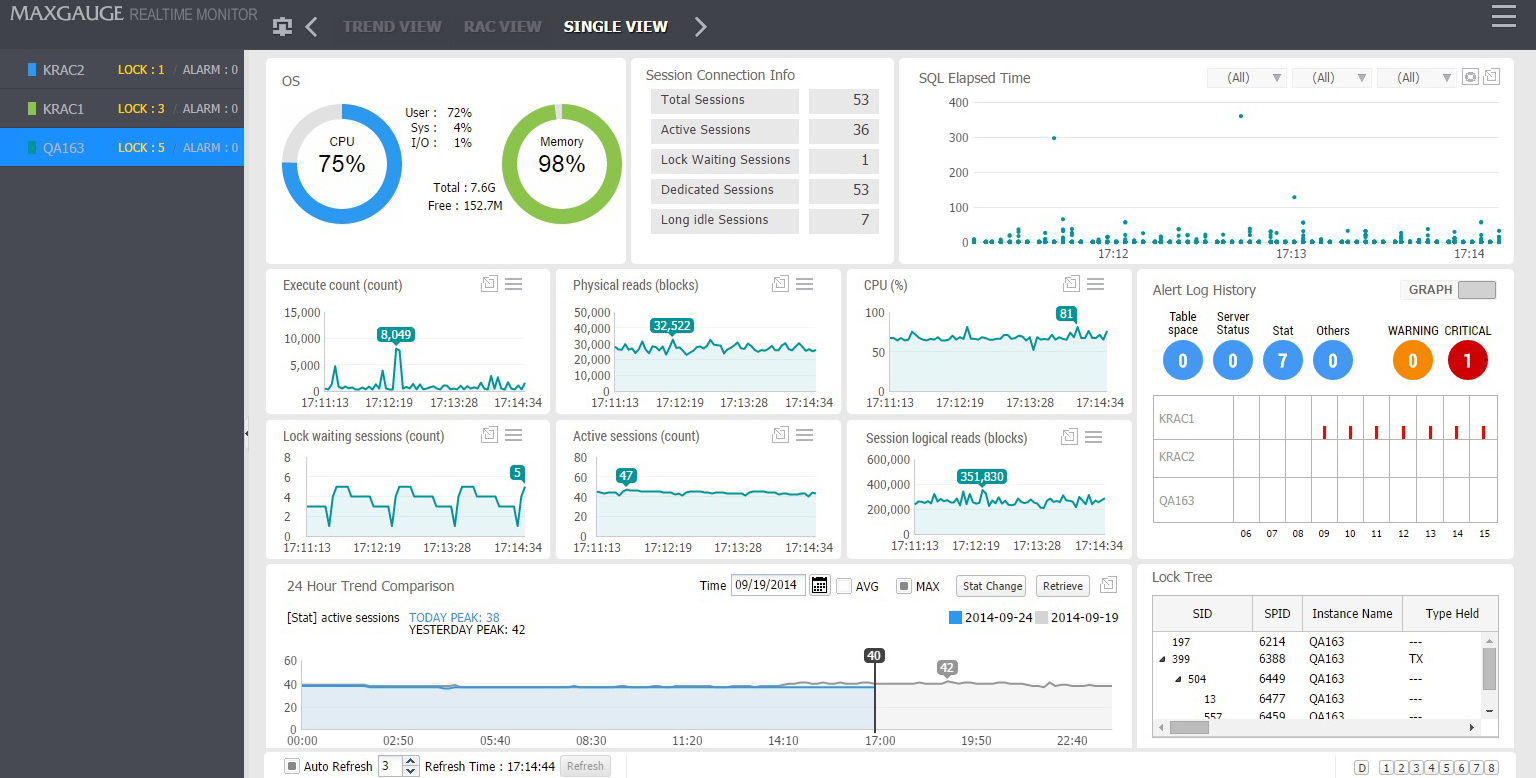The image size is (1536, 778).
Task: Click the SPID column header in Lock Tree
Action: pos(1277,614)
